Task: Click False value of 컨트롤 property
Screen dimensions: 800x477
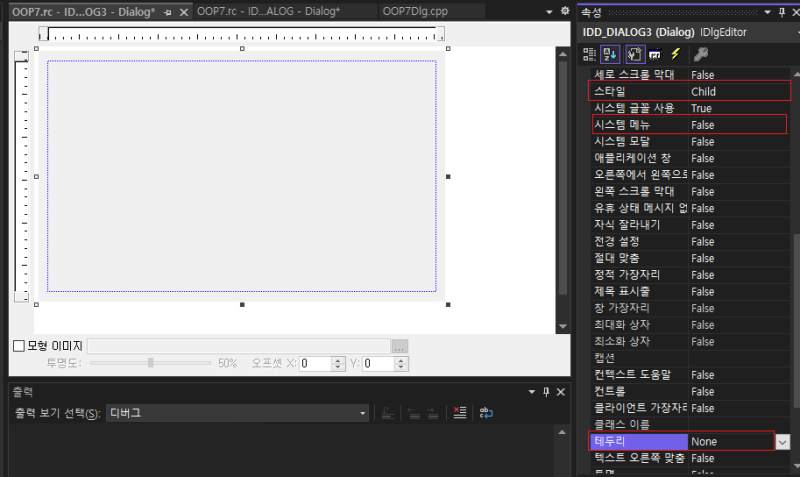Action: pos(703,392)
